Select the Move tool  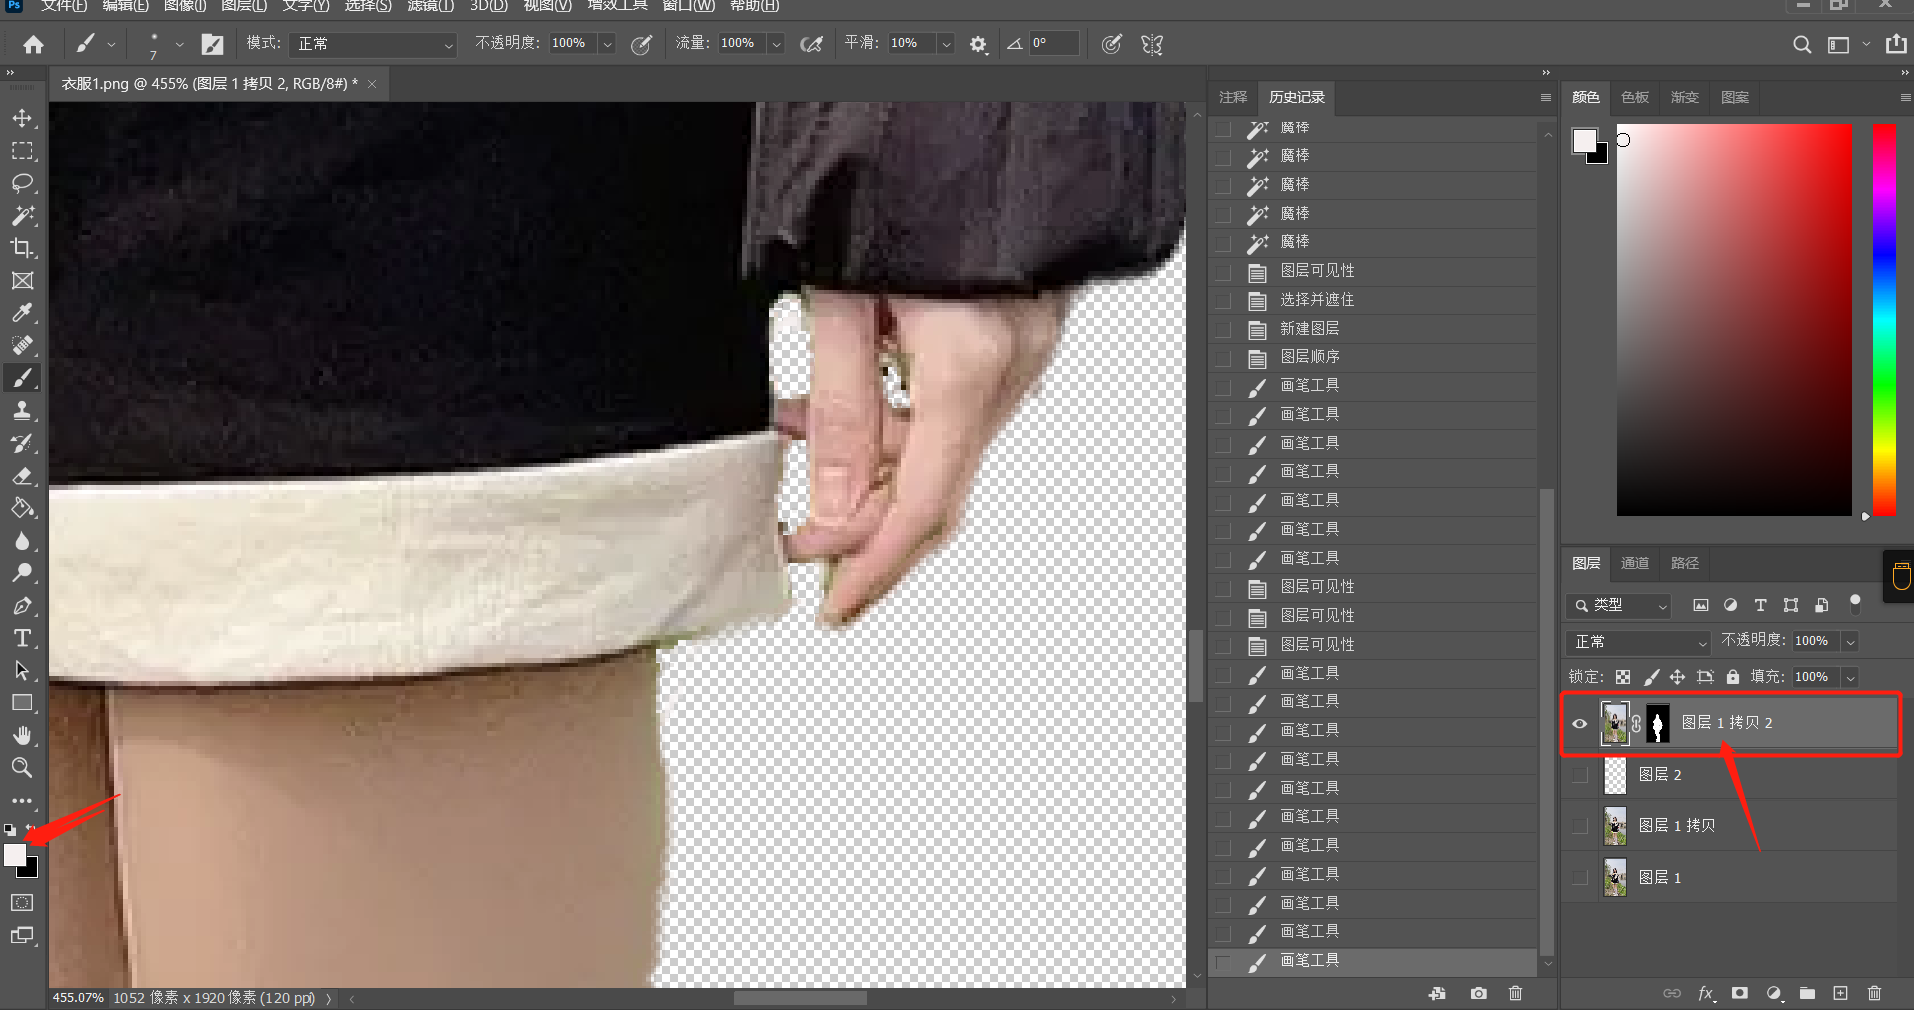pos(22,118)
